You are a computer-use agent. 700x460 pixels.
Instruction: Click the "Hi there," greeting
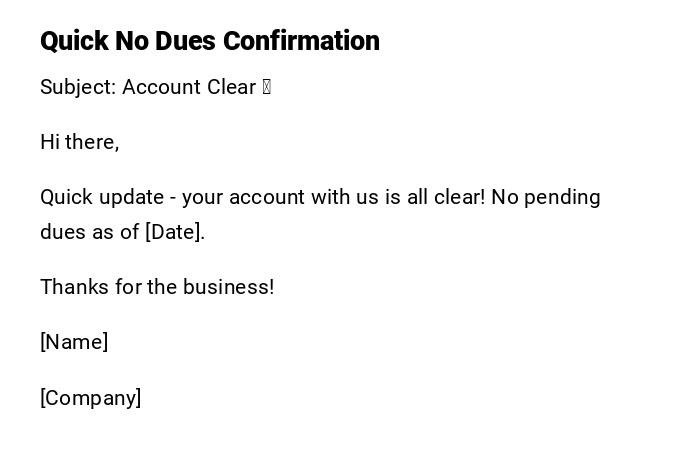(x=80, y=142)
